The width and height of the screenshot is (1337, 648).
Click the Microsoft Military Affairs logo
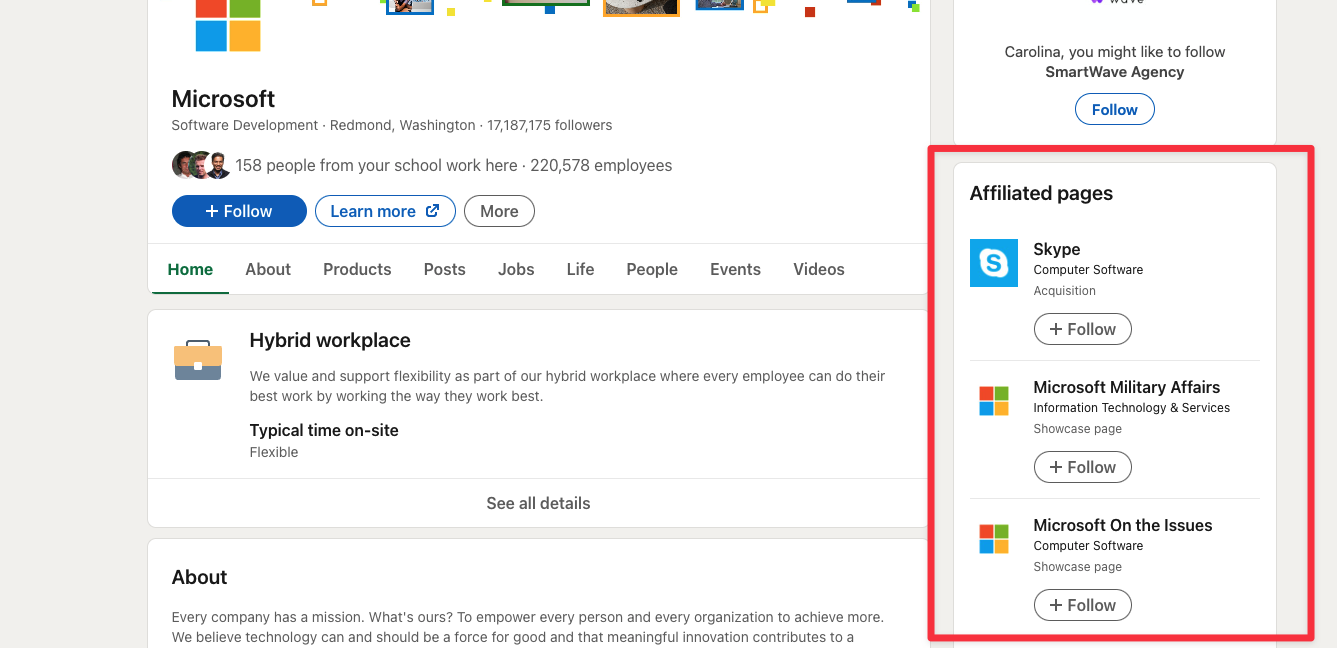(x=993, y=401)
